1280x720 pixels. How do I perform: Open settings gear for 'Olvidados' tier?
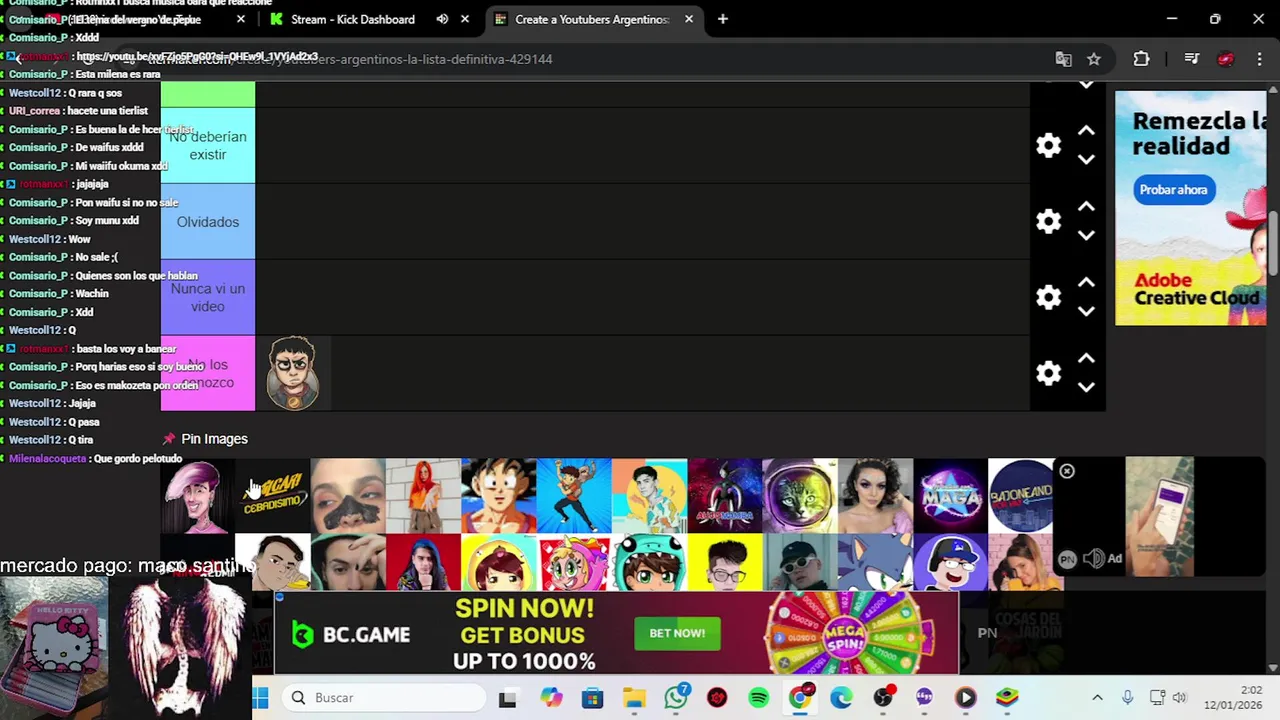[1048, 221]
